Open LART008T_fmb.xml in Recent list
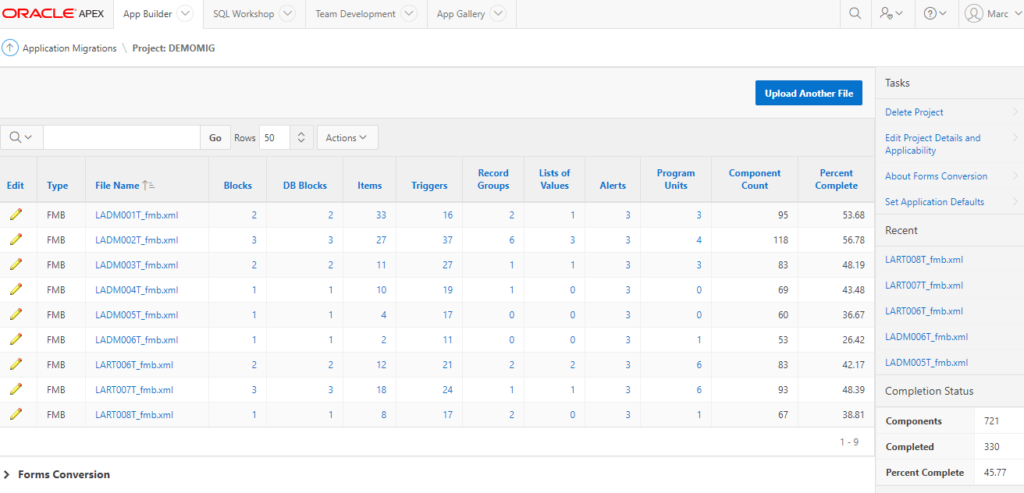 [x=924, y=259]
